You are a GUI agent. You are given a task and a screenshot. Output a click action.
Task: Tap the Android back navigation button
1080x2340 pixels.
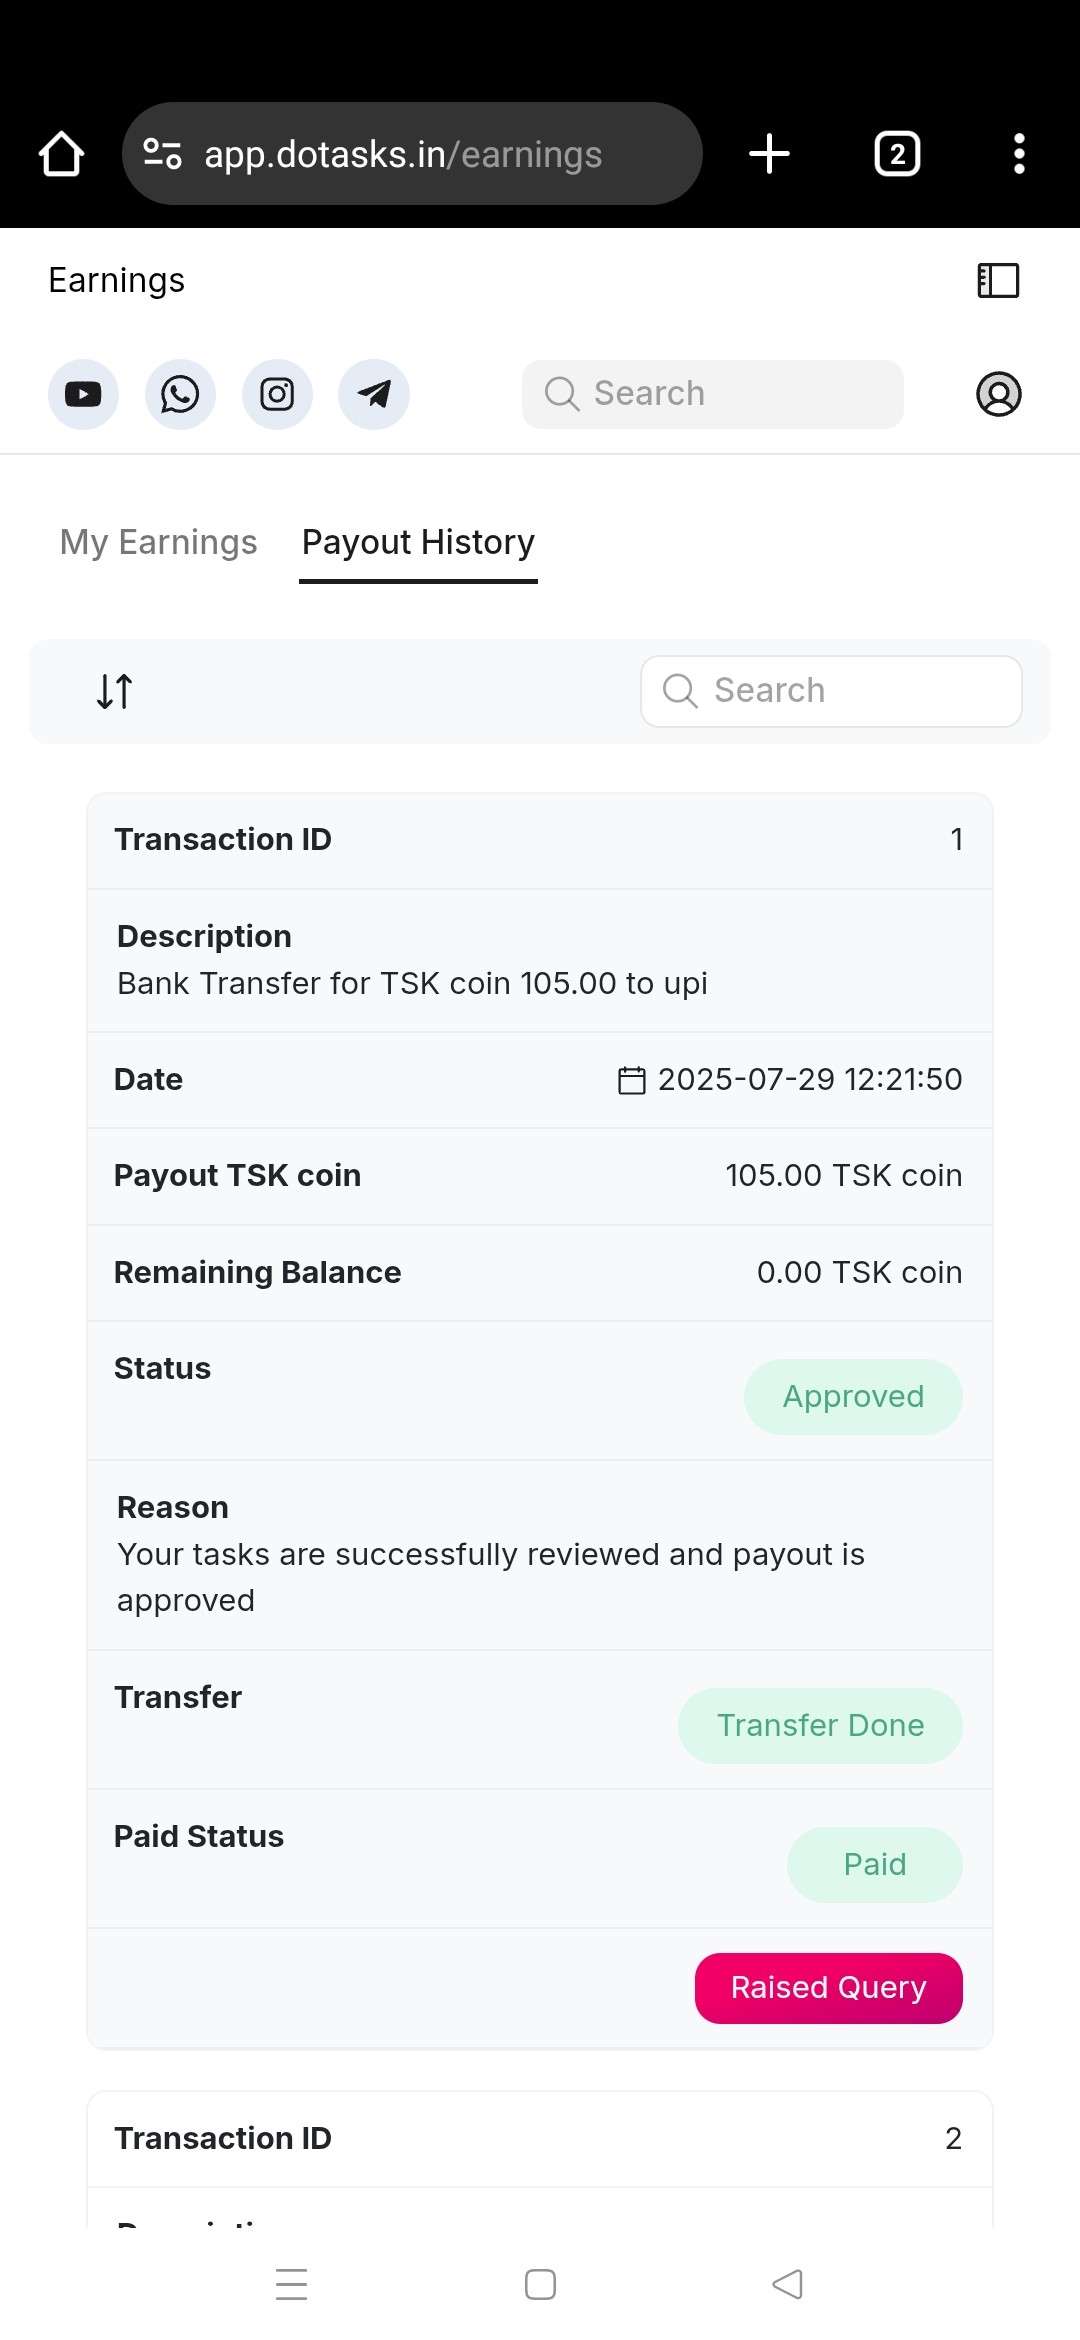[x=788, y=2284]
